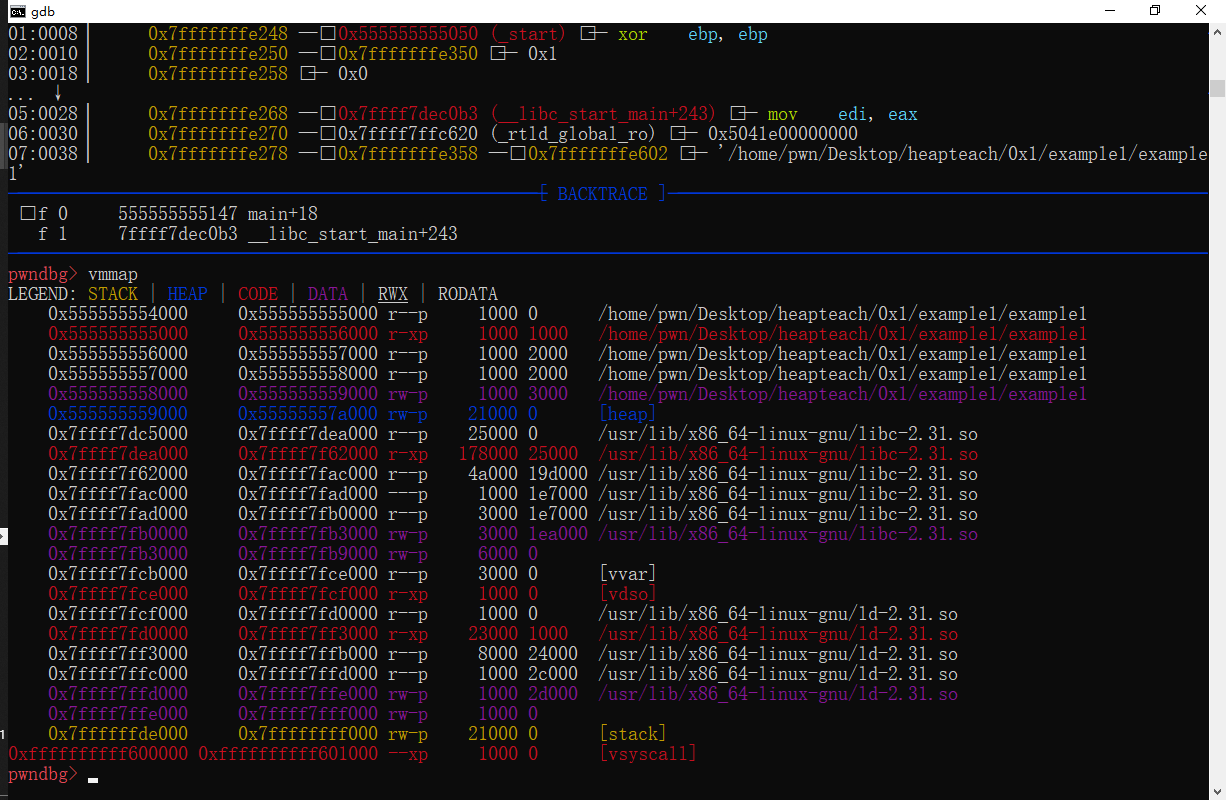The width and height of the screenshot is (1226, 800).
Task: Click heap start address 0x555555559000
Action: coord(118,414)
